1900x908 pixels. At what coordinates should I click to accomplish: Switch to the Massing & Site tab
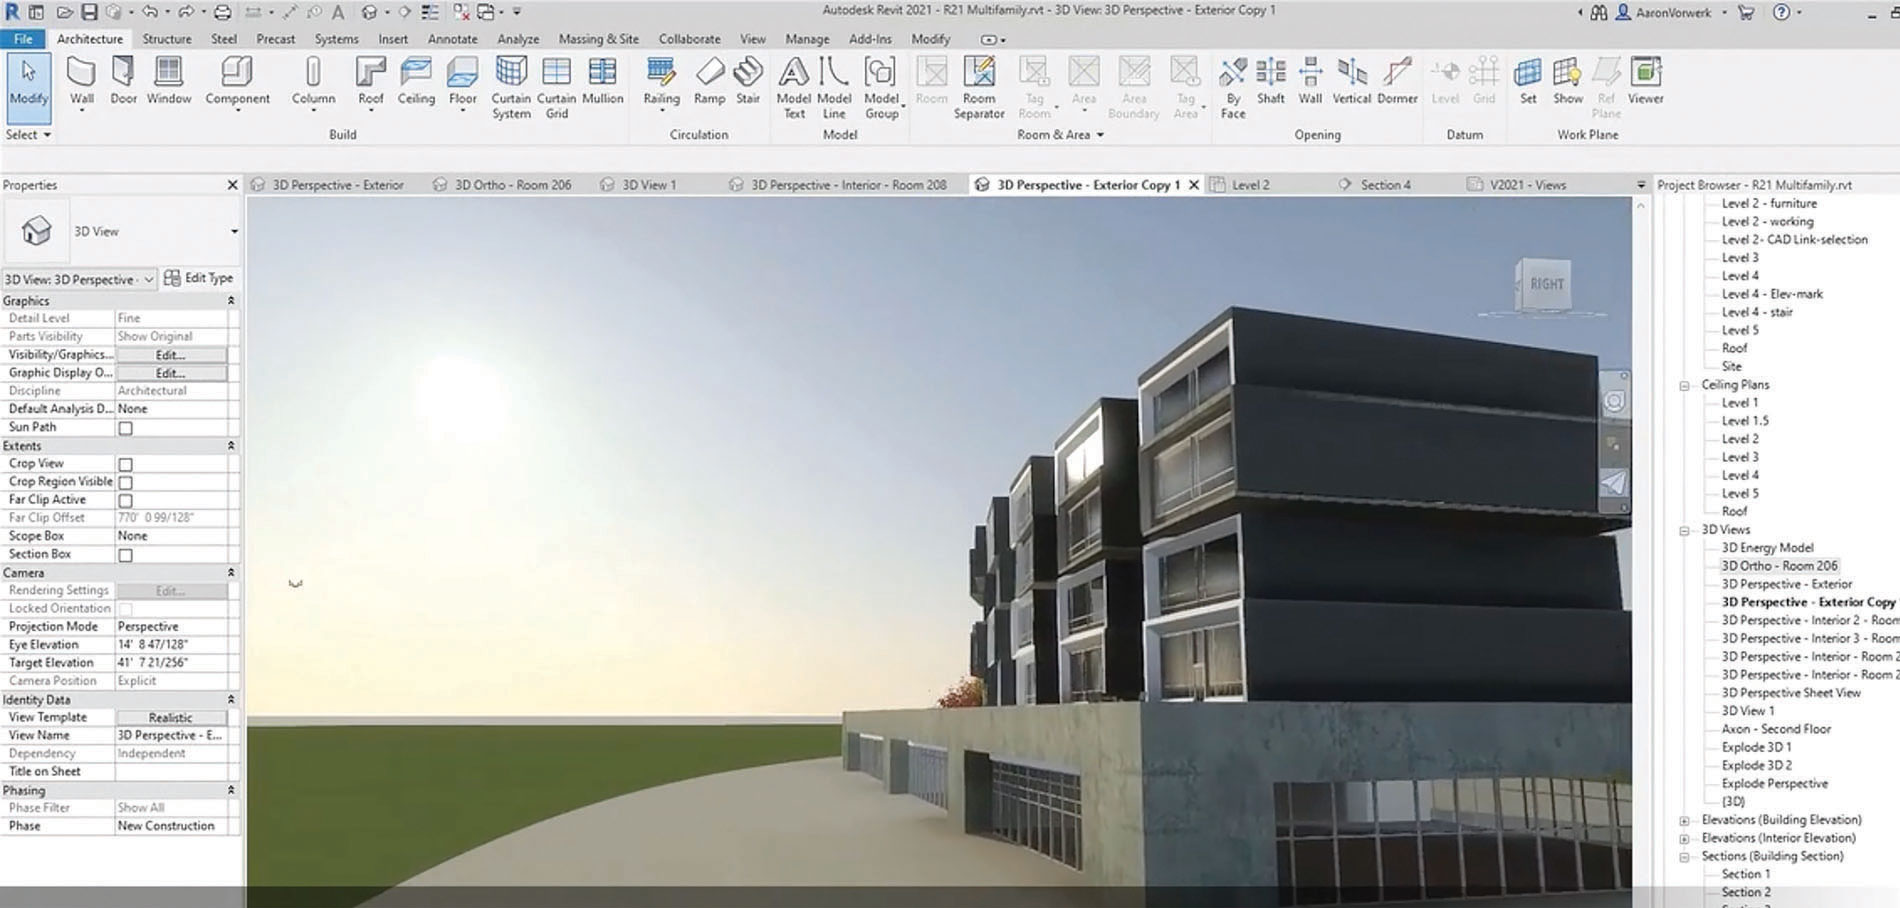click(598, 39)
